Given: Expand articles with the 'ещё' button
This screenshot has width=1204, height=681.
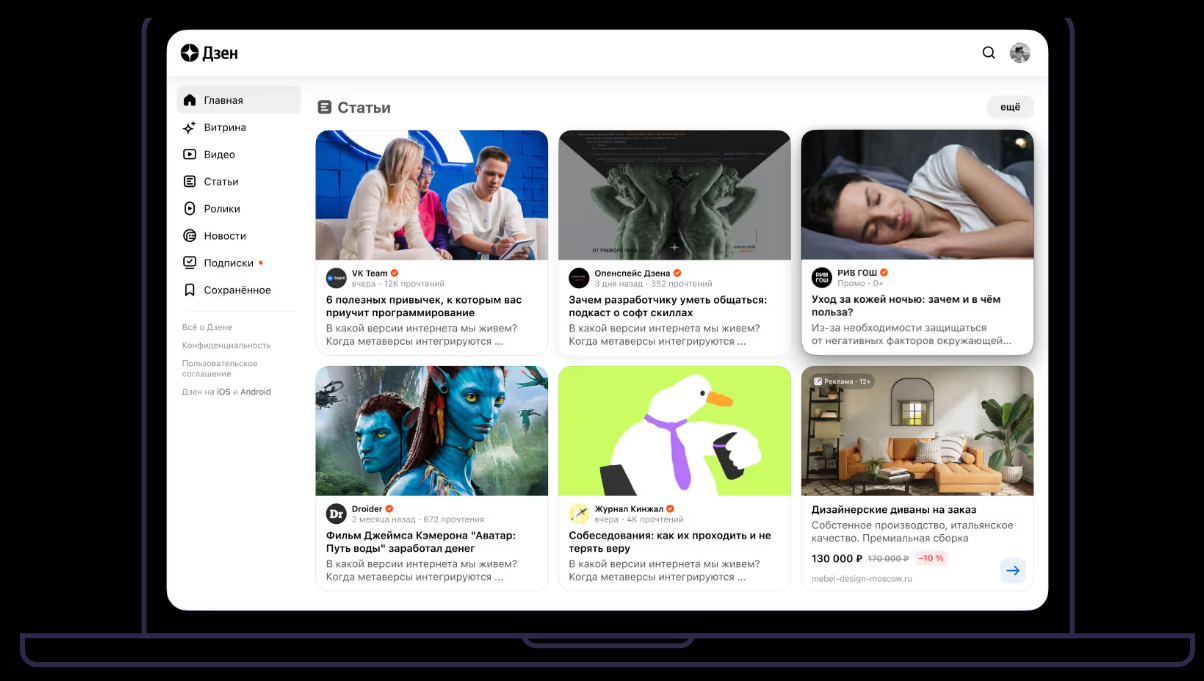Looking at the screenshot, I should pyautogui.click(x=1010, y=107).
